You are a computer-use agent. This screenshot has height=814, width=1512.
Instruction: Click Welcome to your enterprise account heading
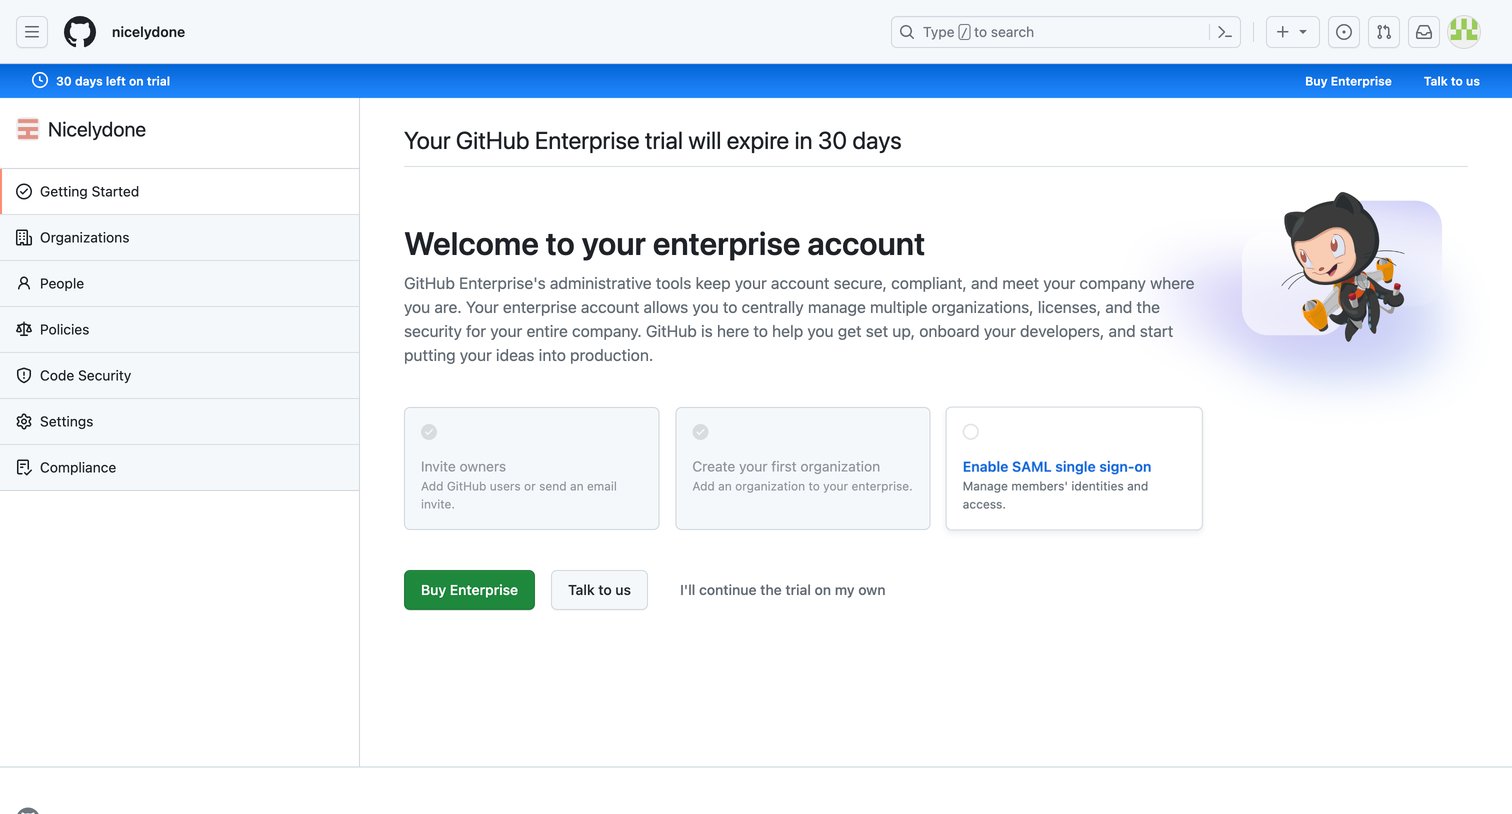pos(664,244)
